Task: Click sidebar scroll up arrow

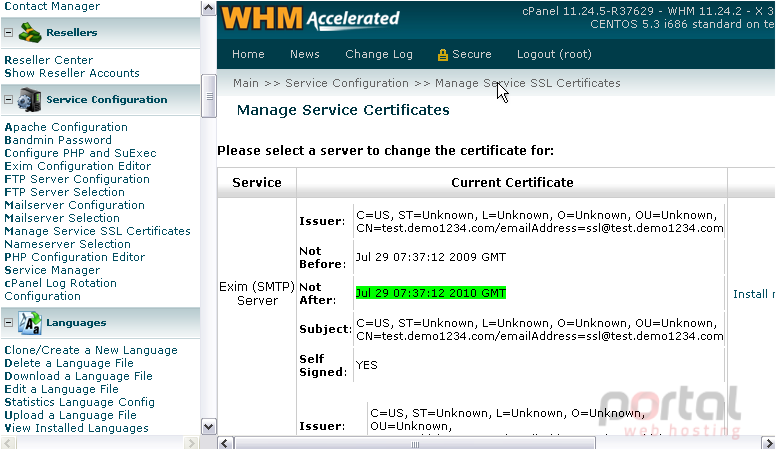Action: [209, 8]
